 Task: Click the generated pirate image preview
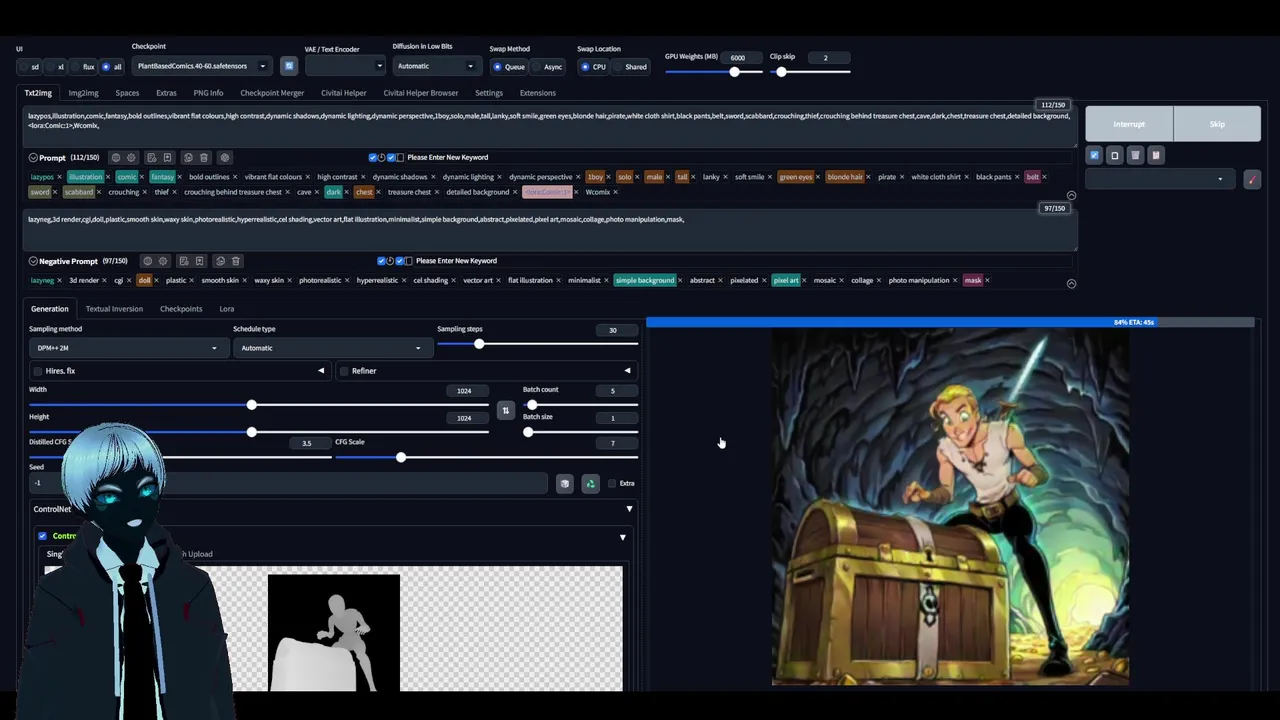pos(950,508)
